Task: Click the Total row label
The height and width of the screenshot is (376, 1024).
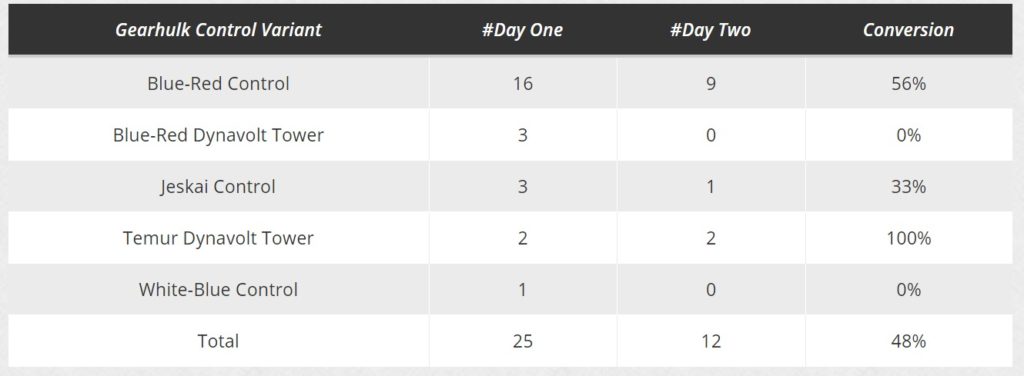Action: click(x=218, y=341)
